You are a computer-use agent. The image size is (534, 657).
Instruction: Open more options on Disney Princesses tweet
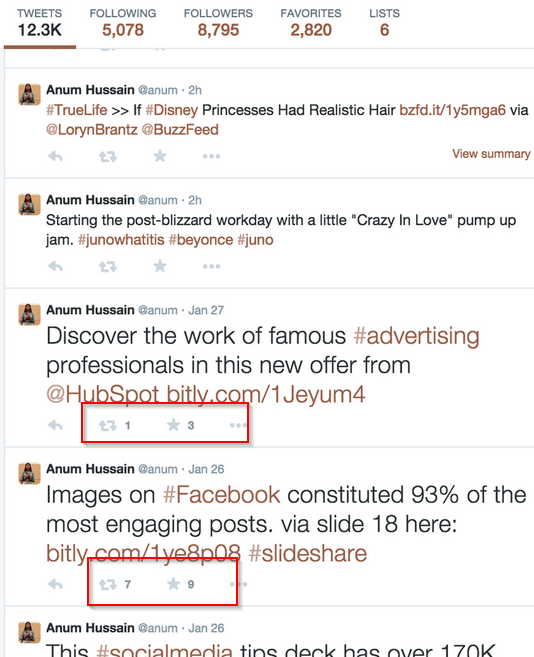[211, 156]
